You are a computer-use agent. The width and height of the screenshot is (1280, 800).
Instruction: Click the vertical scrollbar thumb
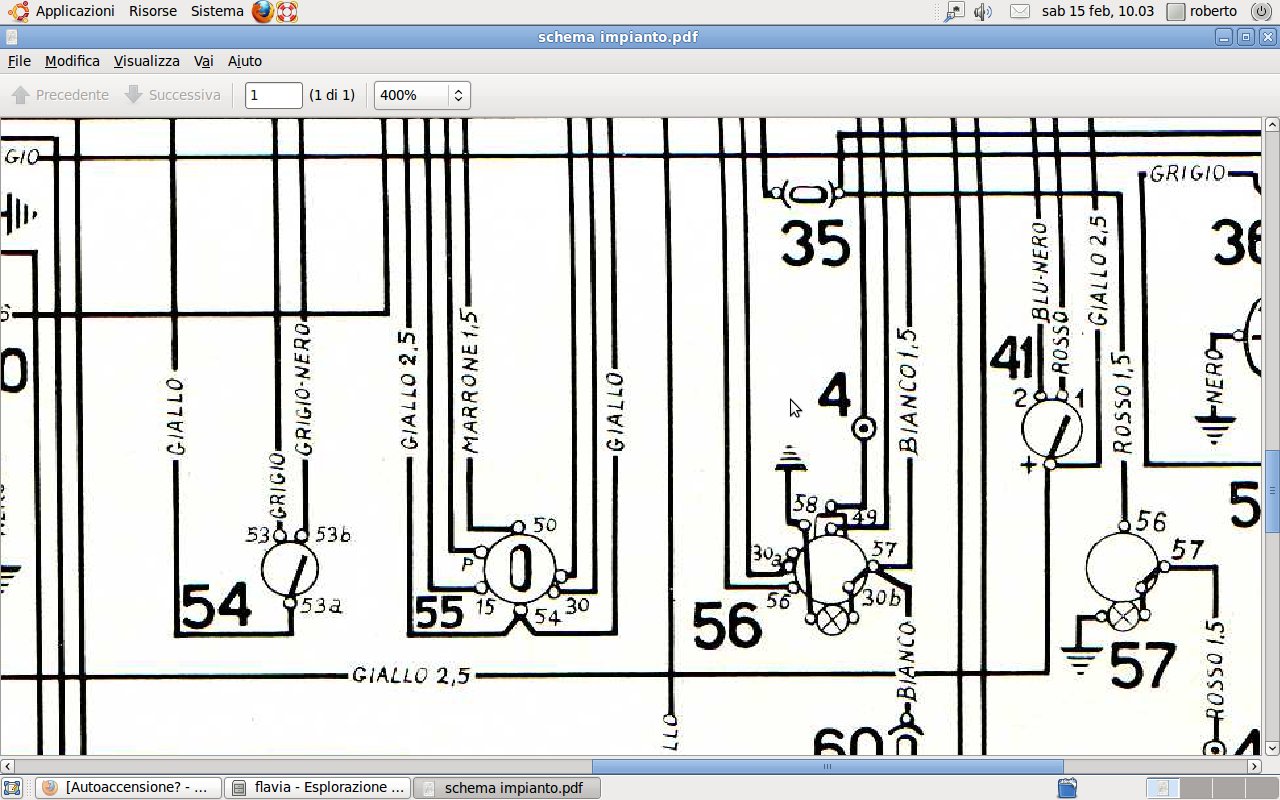coord(1271,490)
